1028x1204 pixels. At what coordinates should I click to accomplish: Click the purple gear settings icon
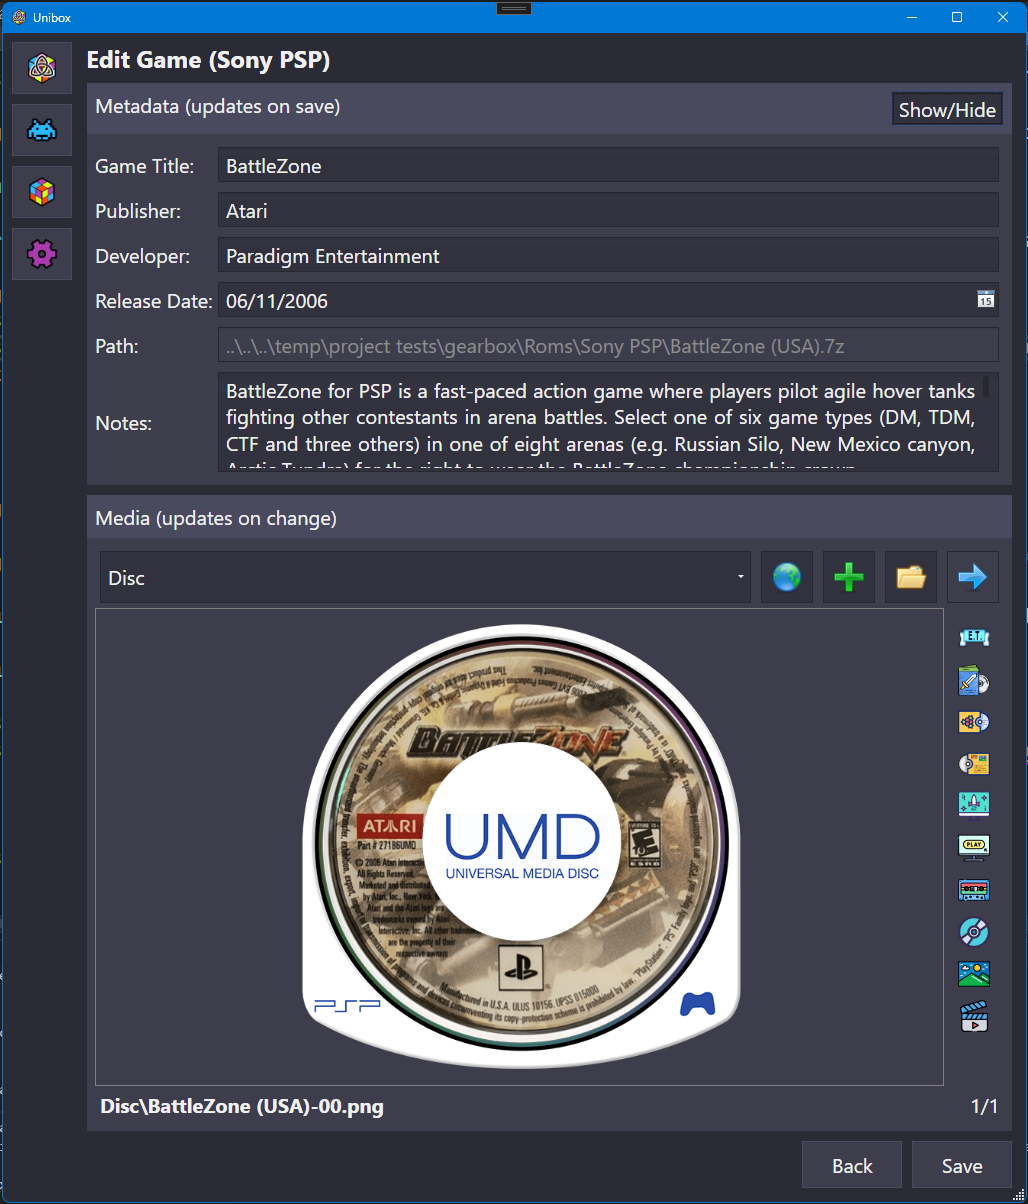tap(42, 254)
